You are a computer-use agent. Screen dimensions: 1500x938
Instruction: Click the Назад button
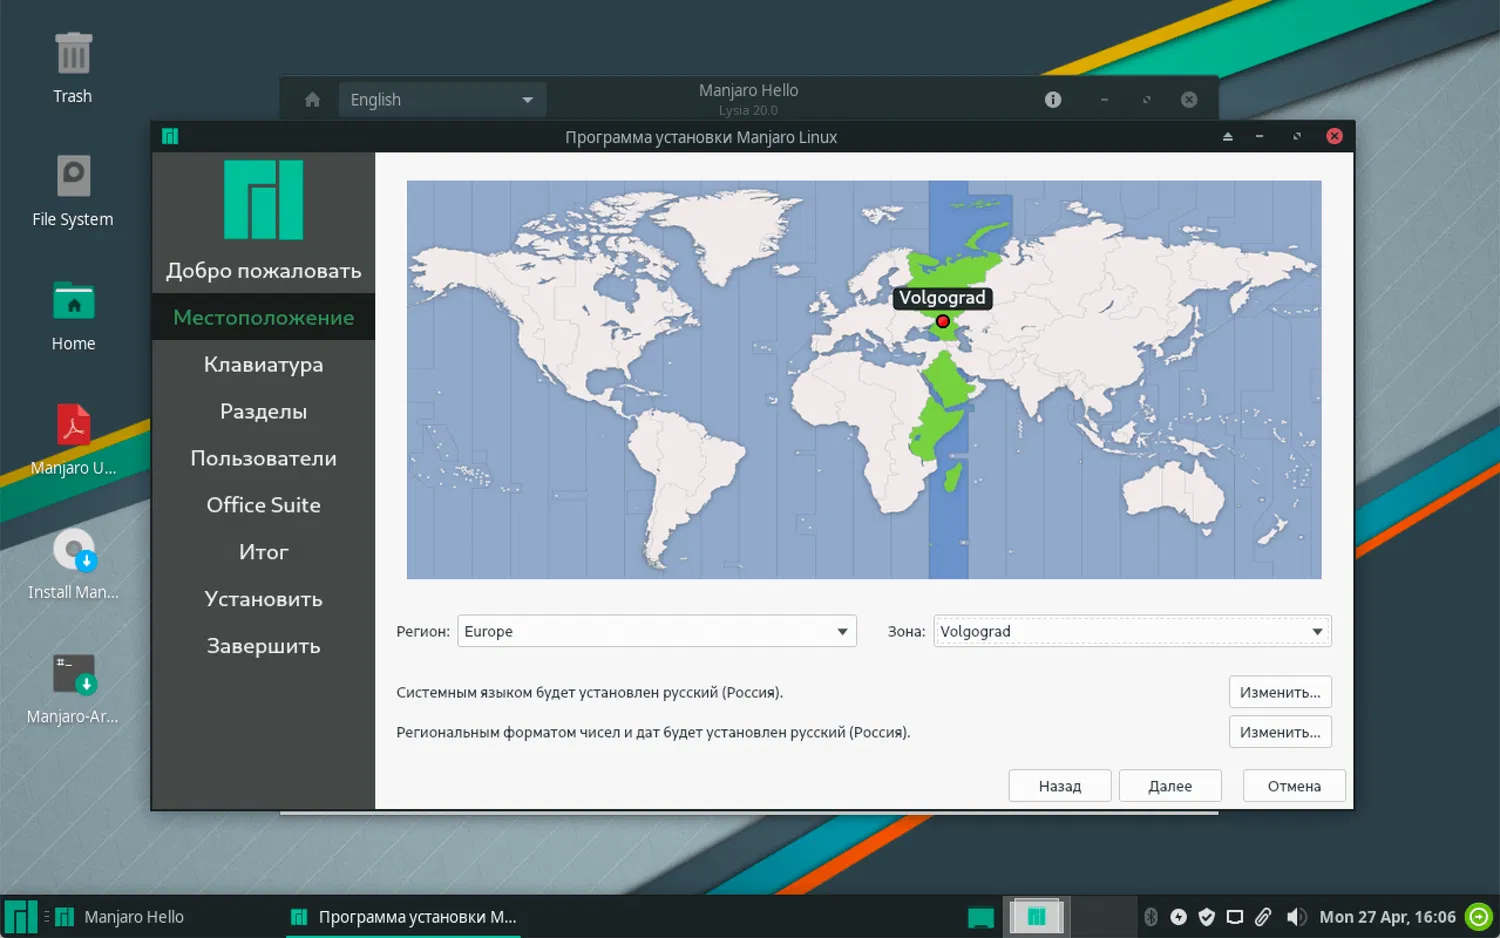click(1060, 786)
